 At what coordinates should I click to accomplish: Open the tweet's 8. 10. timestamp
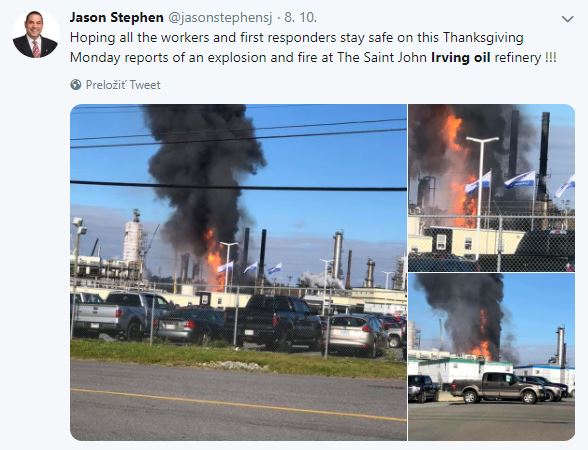pyautogui.click(x=300, y=18)
